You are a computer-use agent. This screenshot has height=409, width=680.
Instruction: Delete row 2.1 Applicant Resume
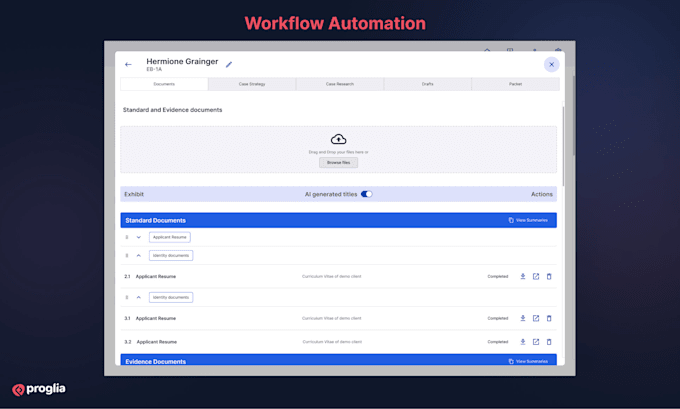tap(549, 276)
